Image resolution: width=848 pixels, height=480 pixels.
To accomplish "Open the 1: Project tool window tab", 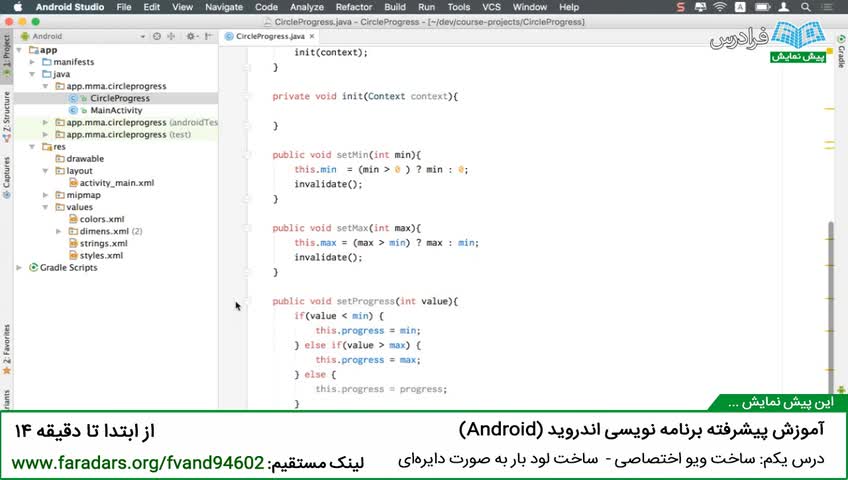I will coord(6,56).
